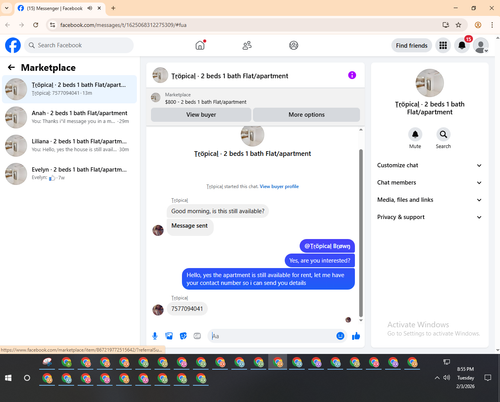Open the Anah conversation
500x402 pixels.
(69, 117)
